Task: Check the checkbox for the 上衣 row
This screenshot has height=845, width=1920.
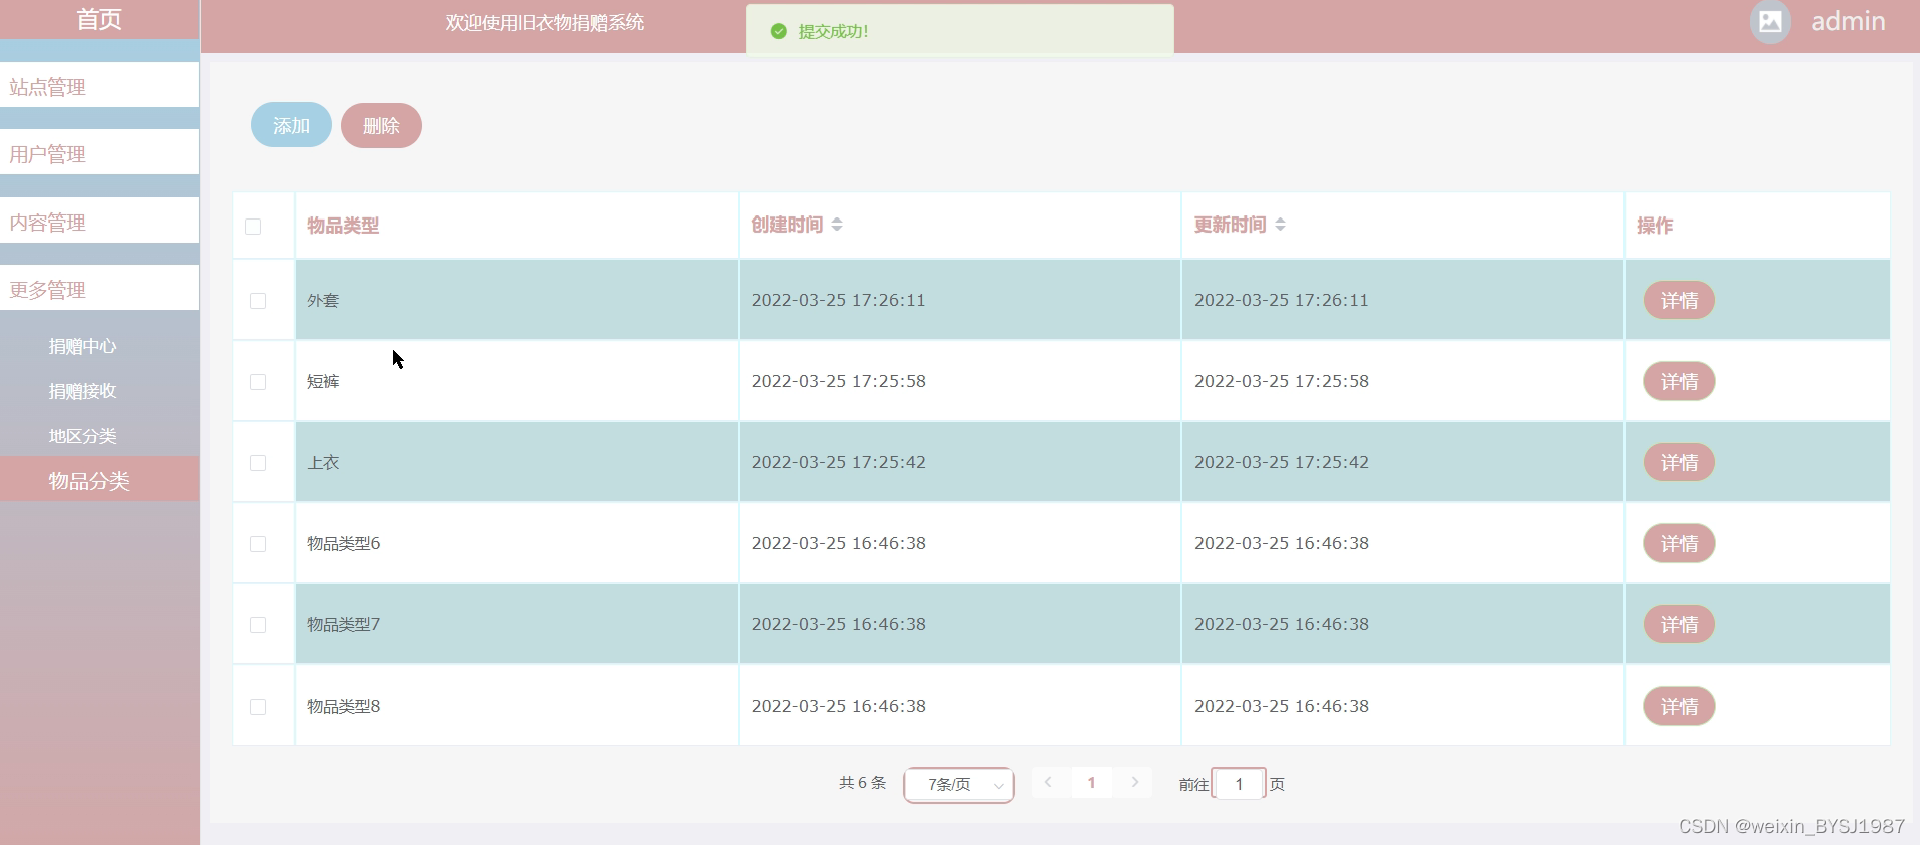Action: point(258,462)
